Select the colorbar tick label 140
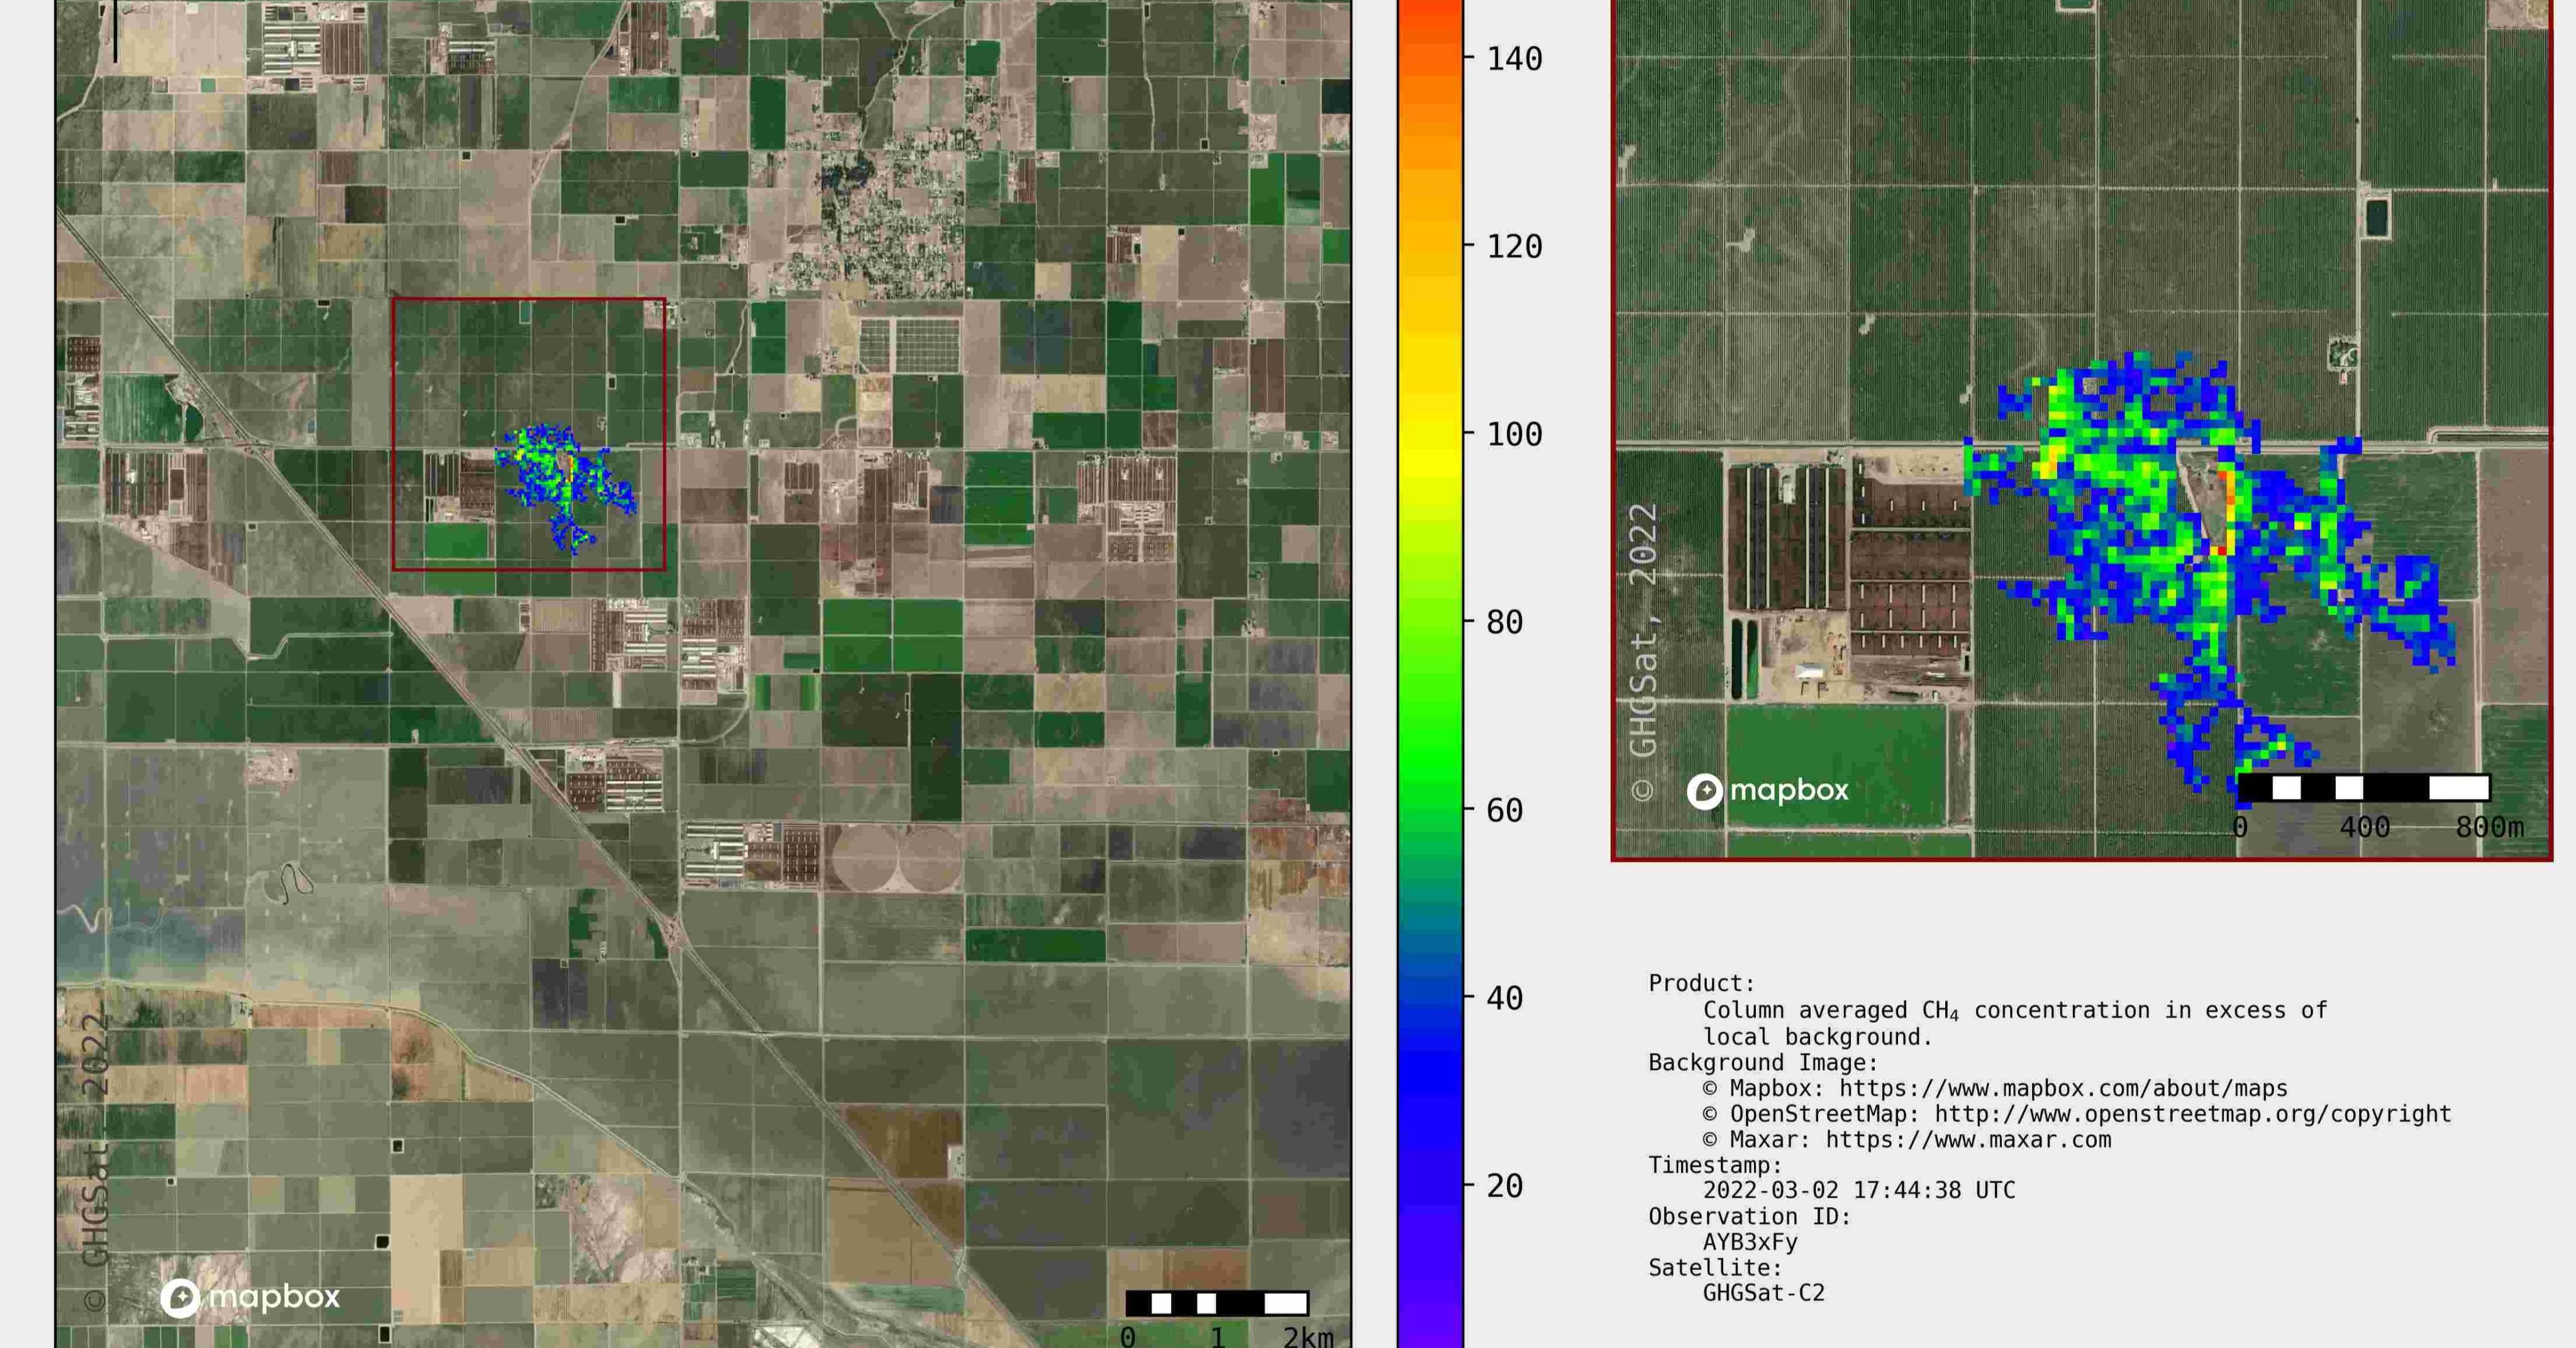Viewport: 2576px width, 1348px height. (x=1514, y=59)
